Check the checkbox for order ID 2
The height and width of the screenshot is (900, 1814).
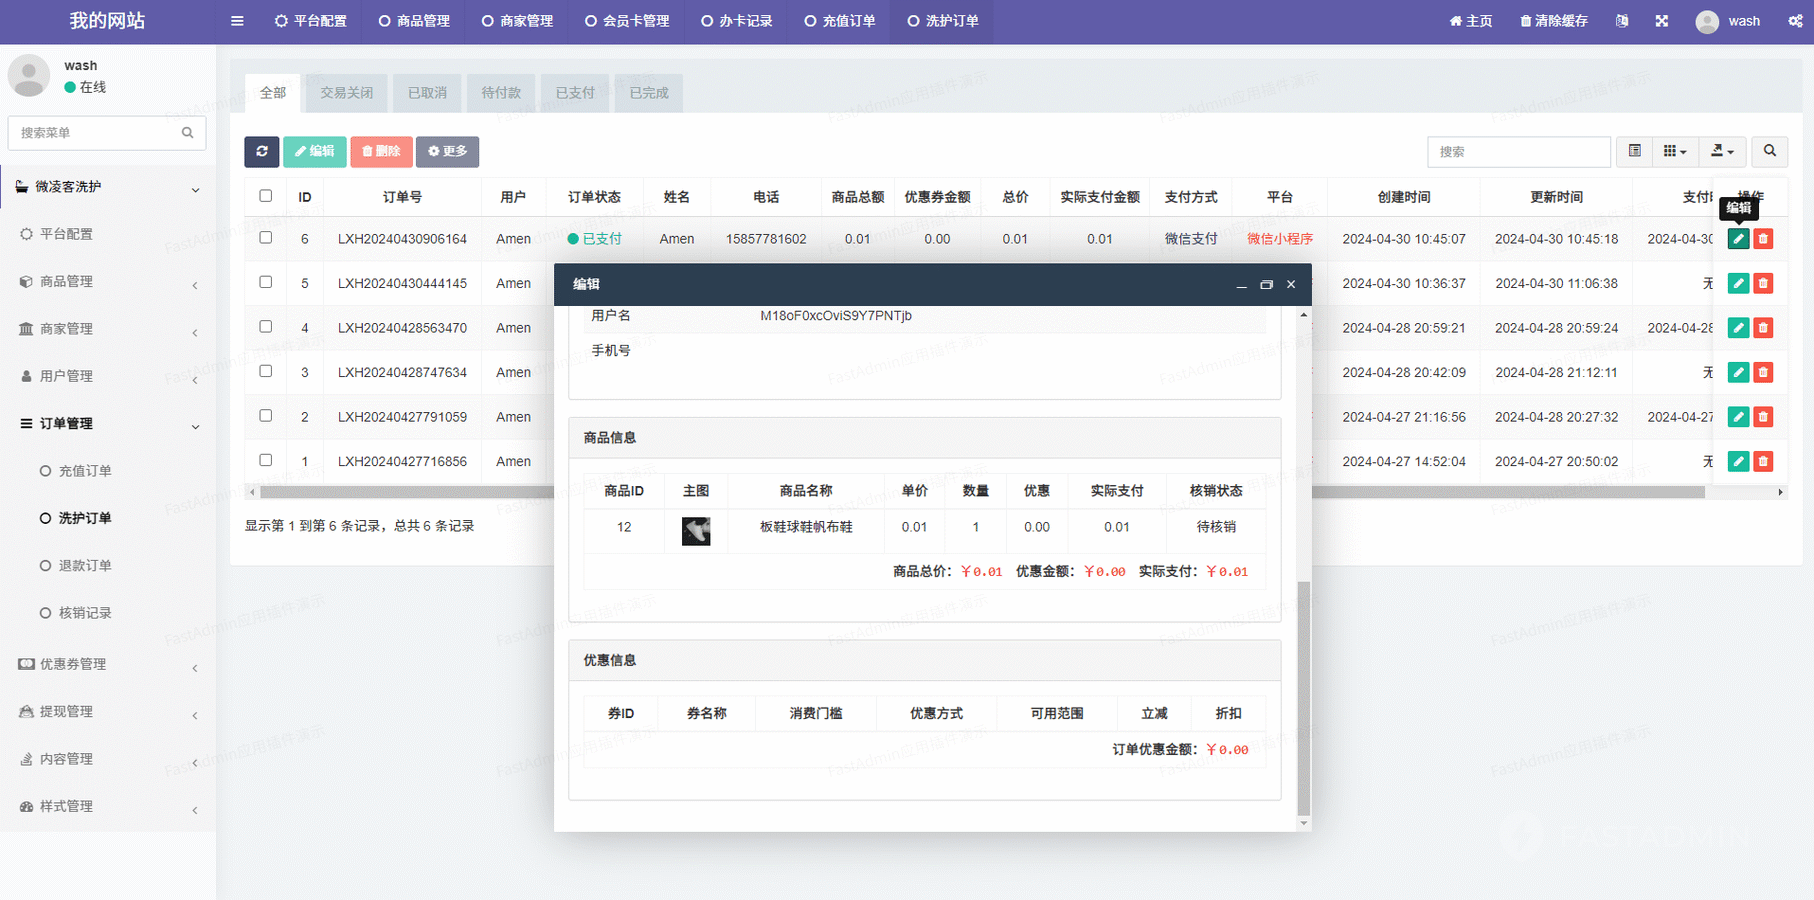[x=266, y=416]
